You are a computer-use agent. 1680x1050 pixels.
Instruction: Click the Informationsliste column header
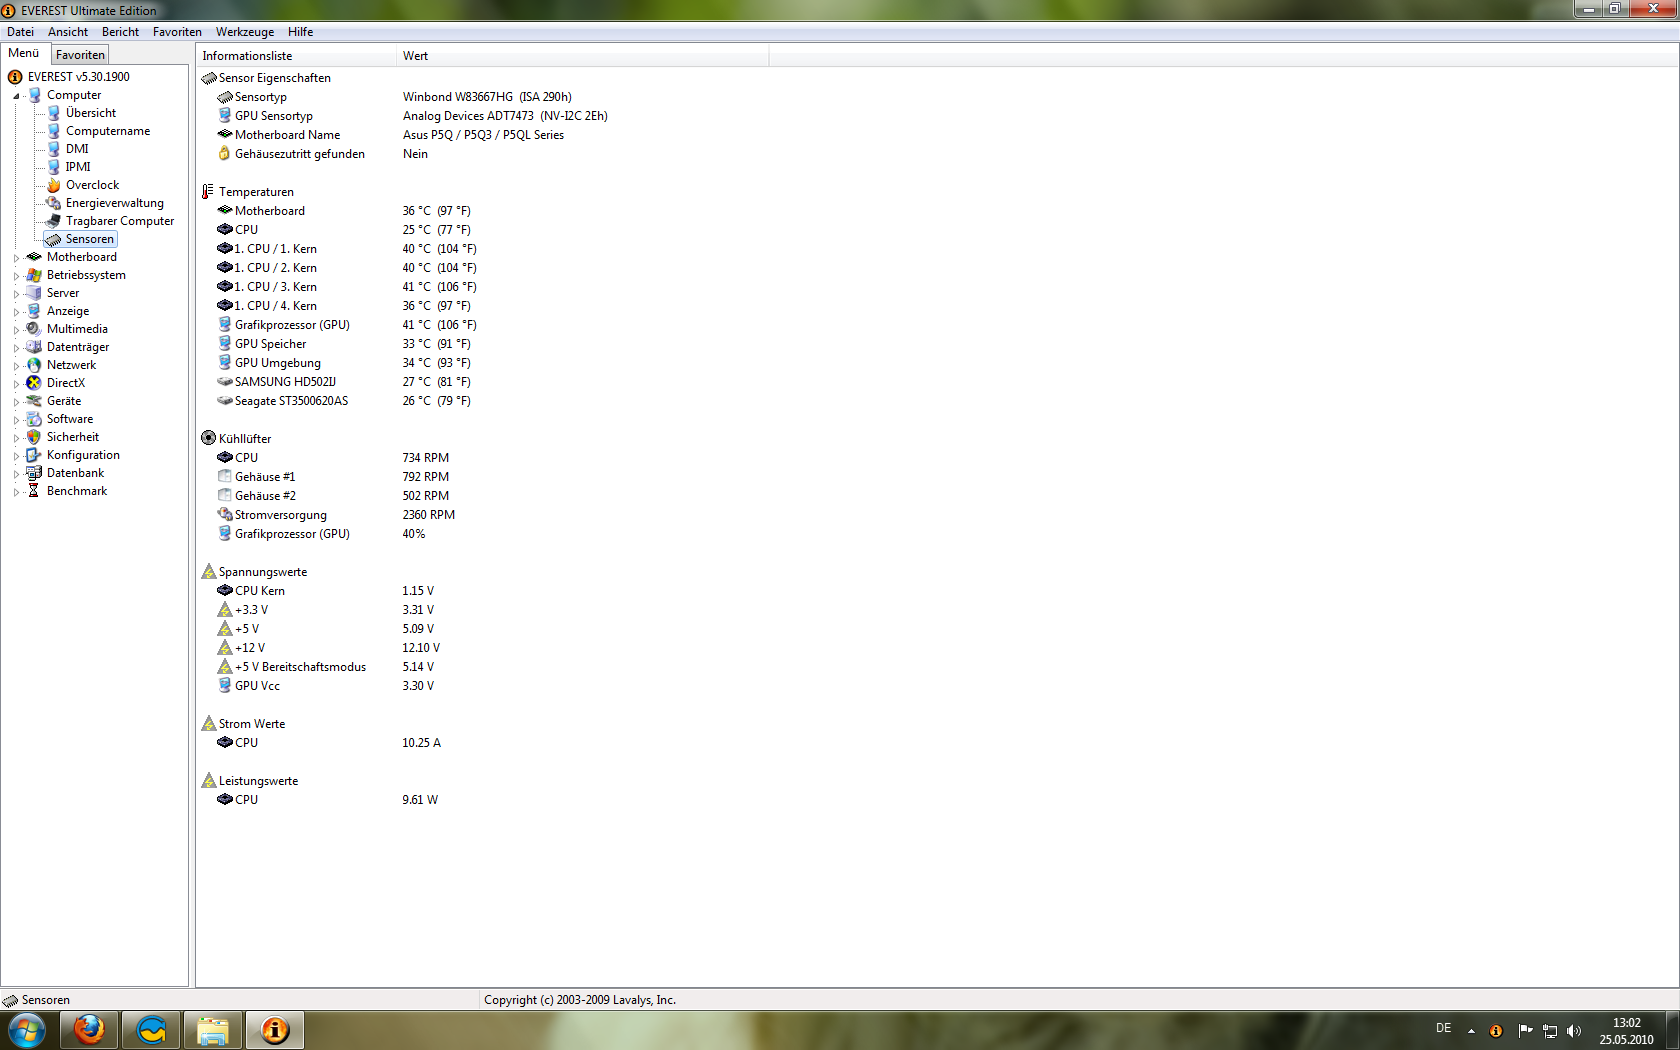296,56
